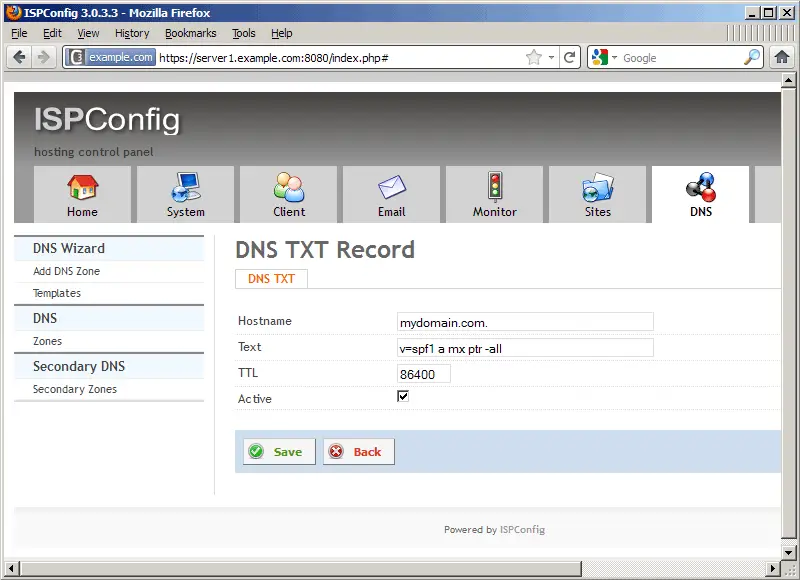Open the Help menu
This screenshot has width=800, height=580.
[x=282, y=33]
